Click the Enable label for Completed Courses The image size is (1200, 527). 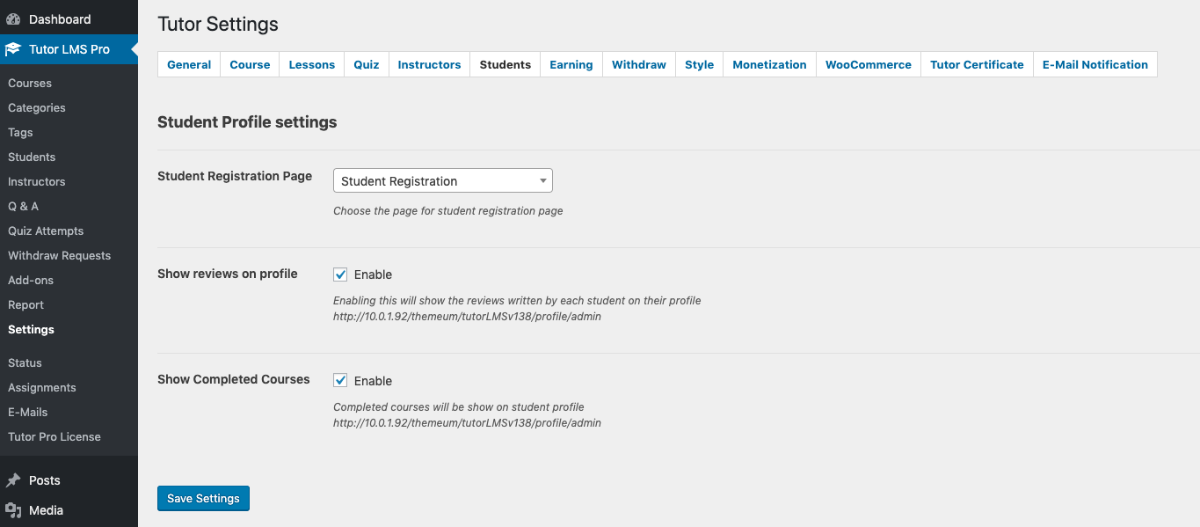tap(373, 381)
